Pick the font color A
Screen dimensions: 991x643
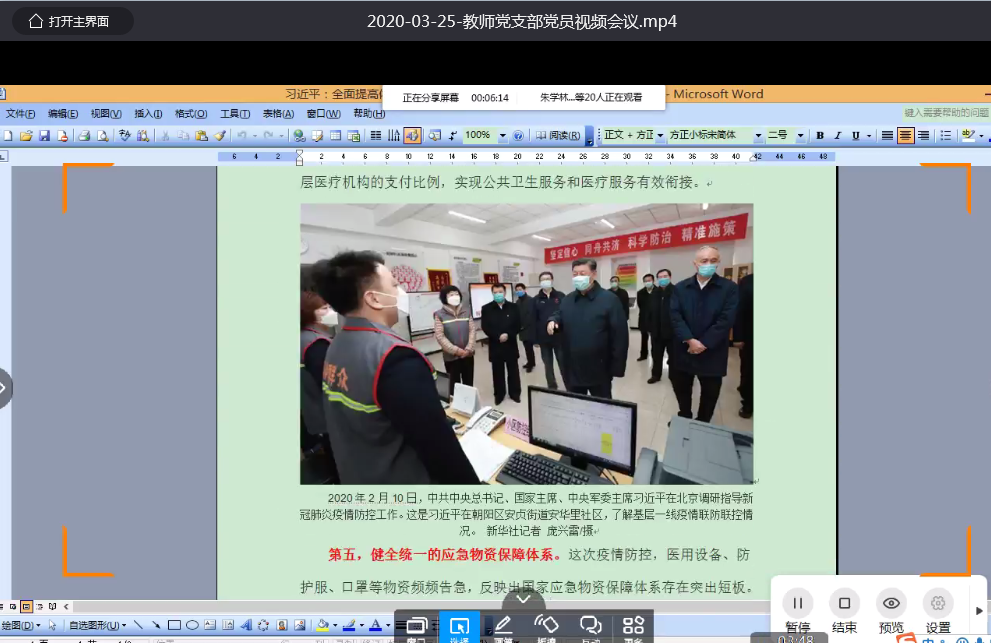[375, 625]
